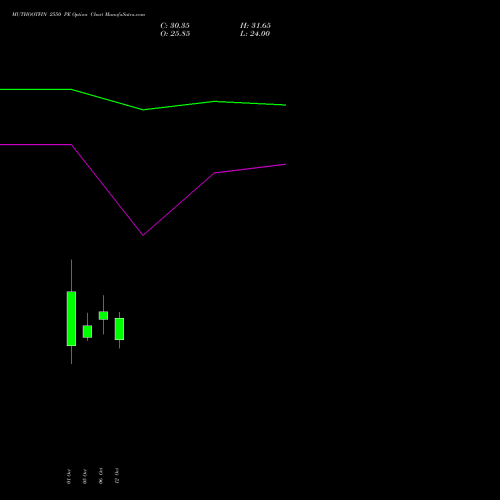Click the high value "H: 31.65"
The height and width of the screenshot is (500, 500).
(255, 26)
